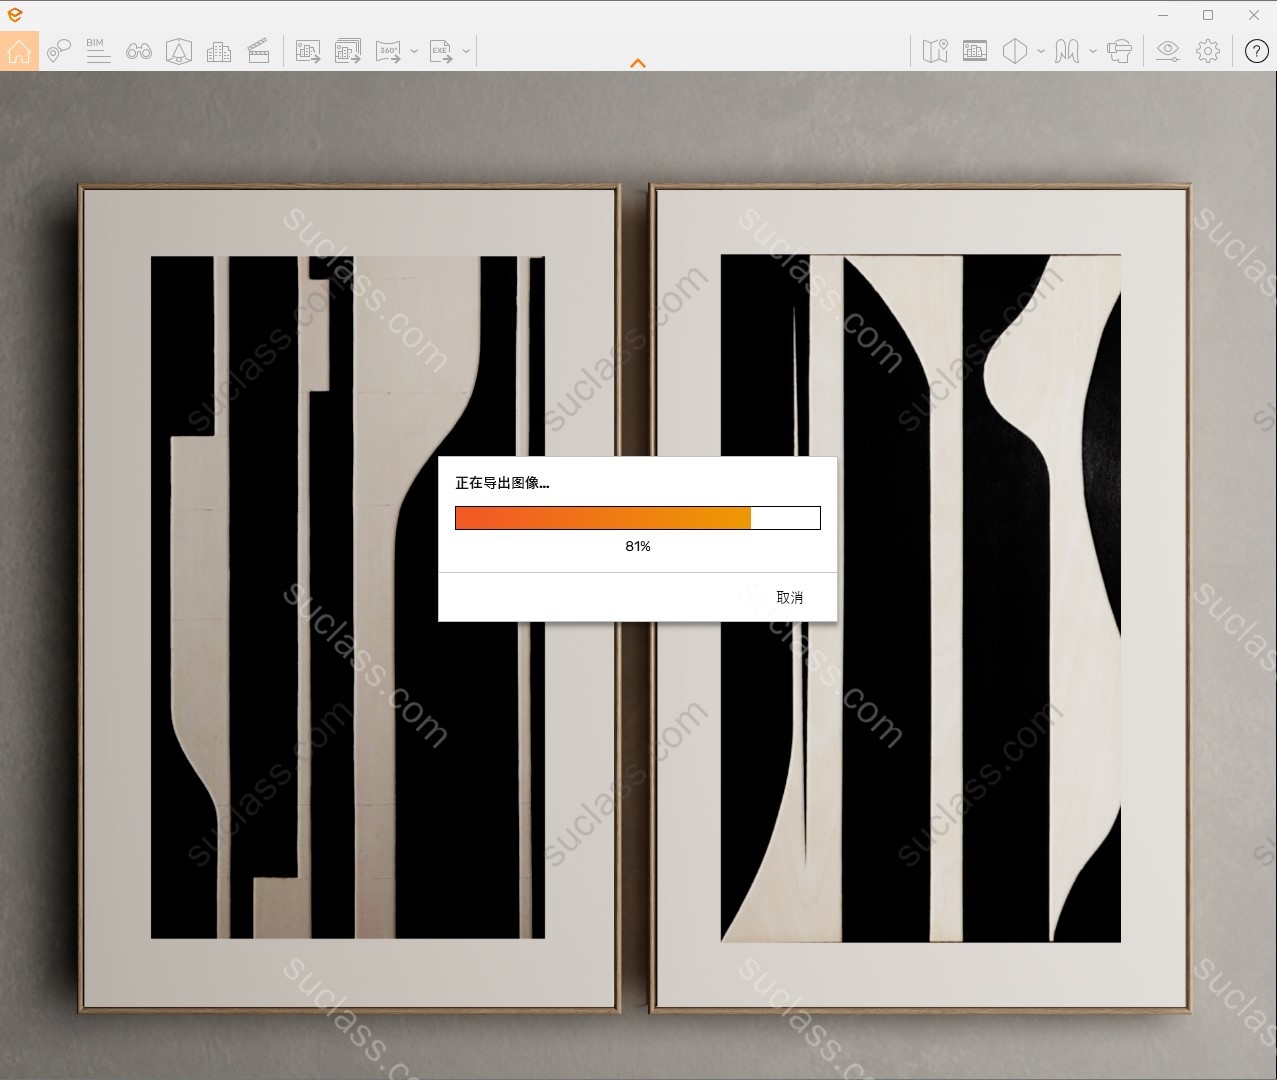This screenshot has width=1277, height=1080.
Task: Expand the 360 panorama export dropdown
Action: tap(414, 51)
